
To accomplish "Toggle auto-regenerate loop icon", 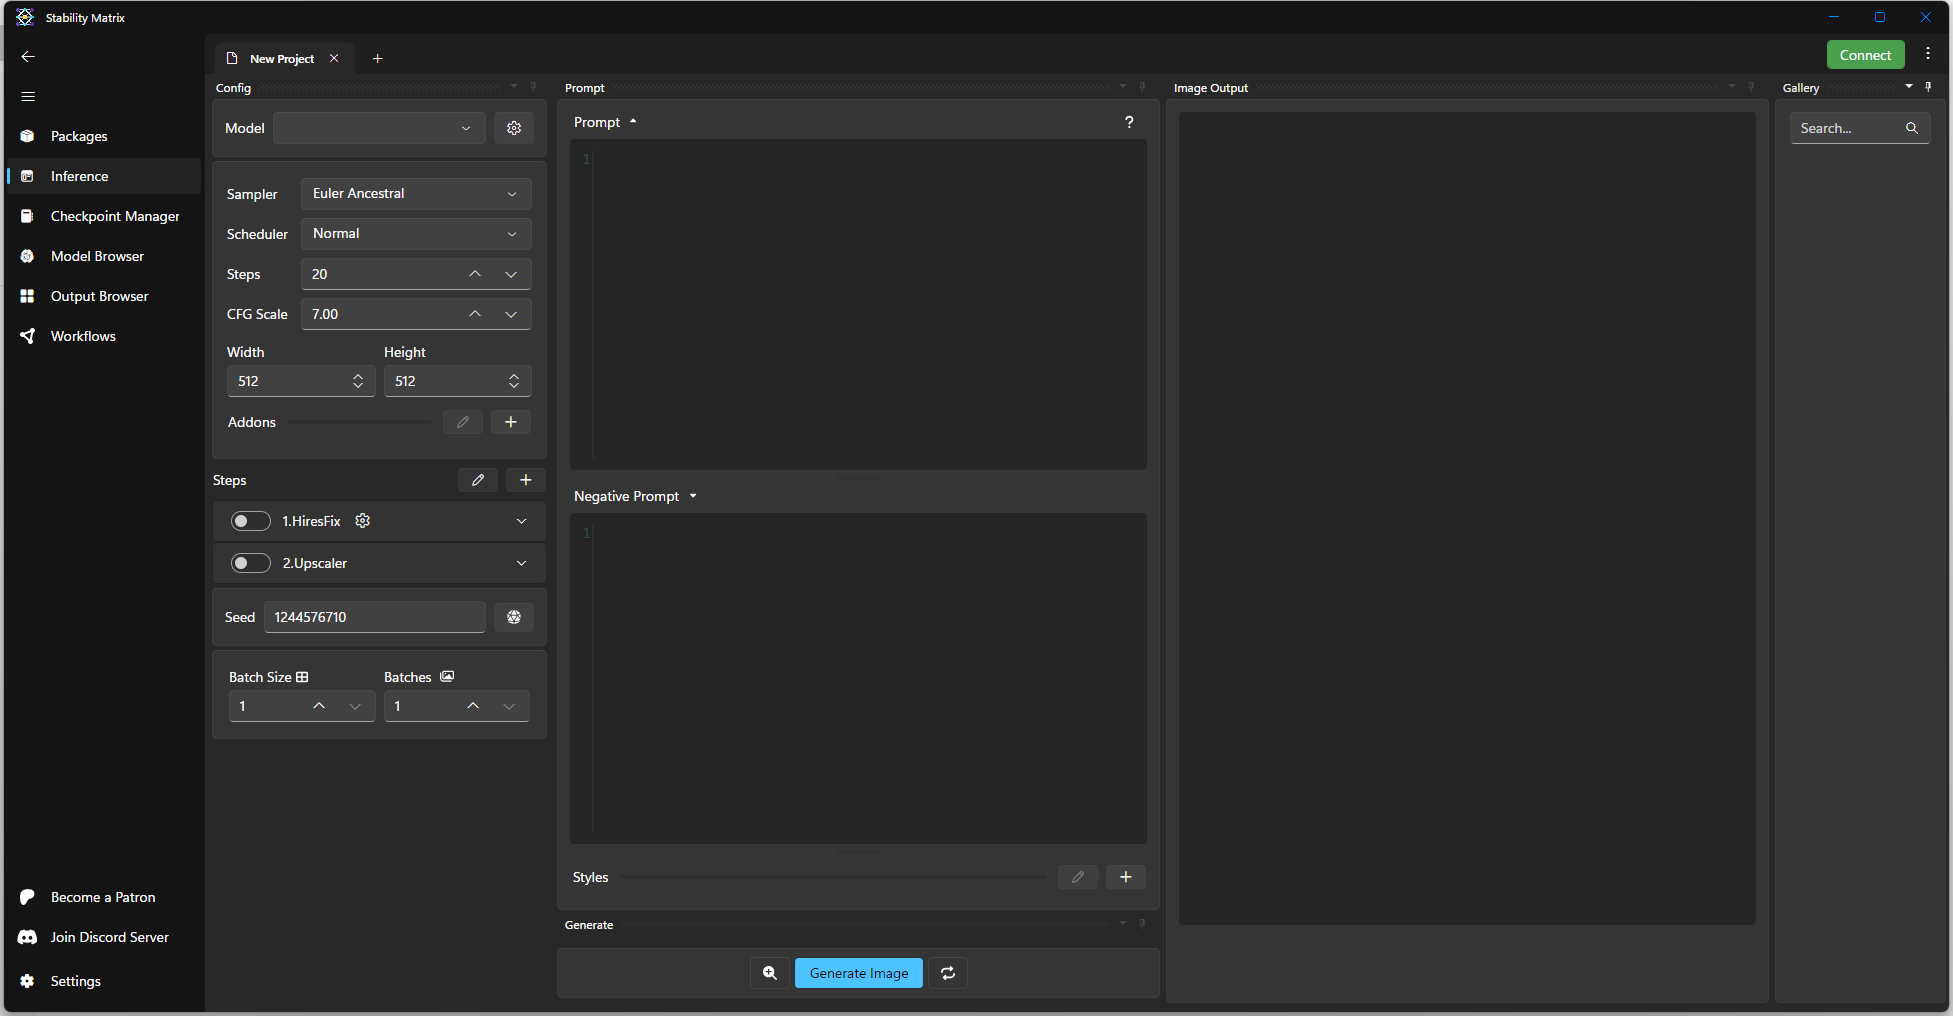I will (948, 973).
